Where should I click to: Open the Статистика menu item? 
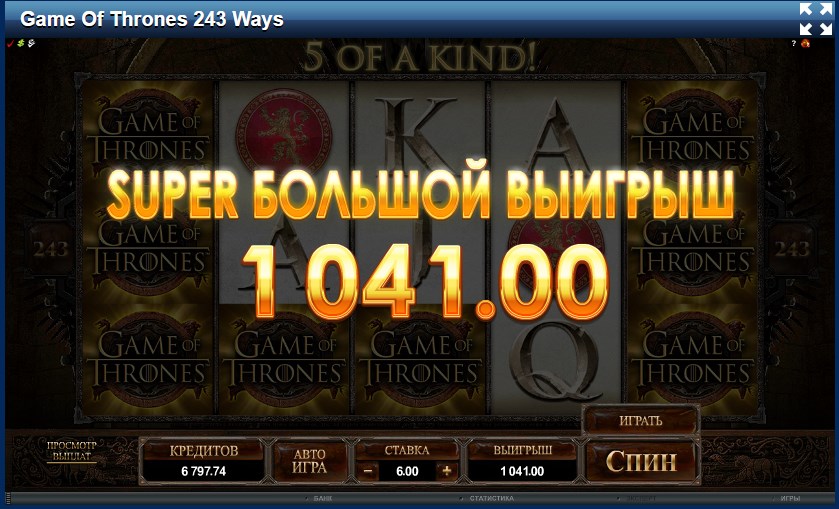click(x=491, y=498)
